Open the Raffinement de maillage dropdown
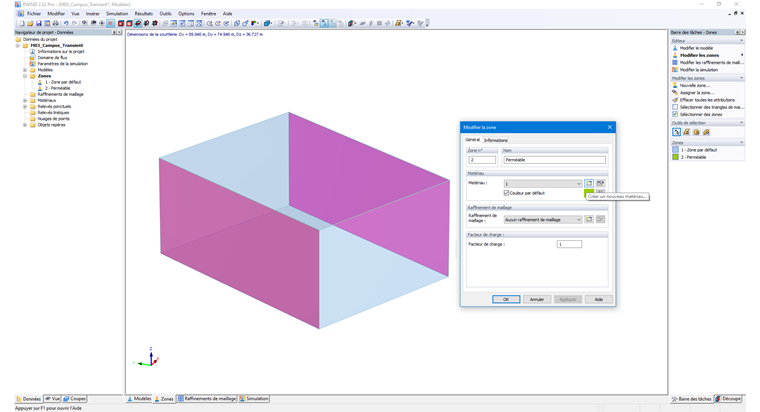This screenshot has height=412, width=760. pos(542,220)
